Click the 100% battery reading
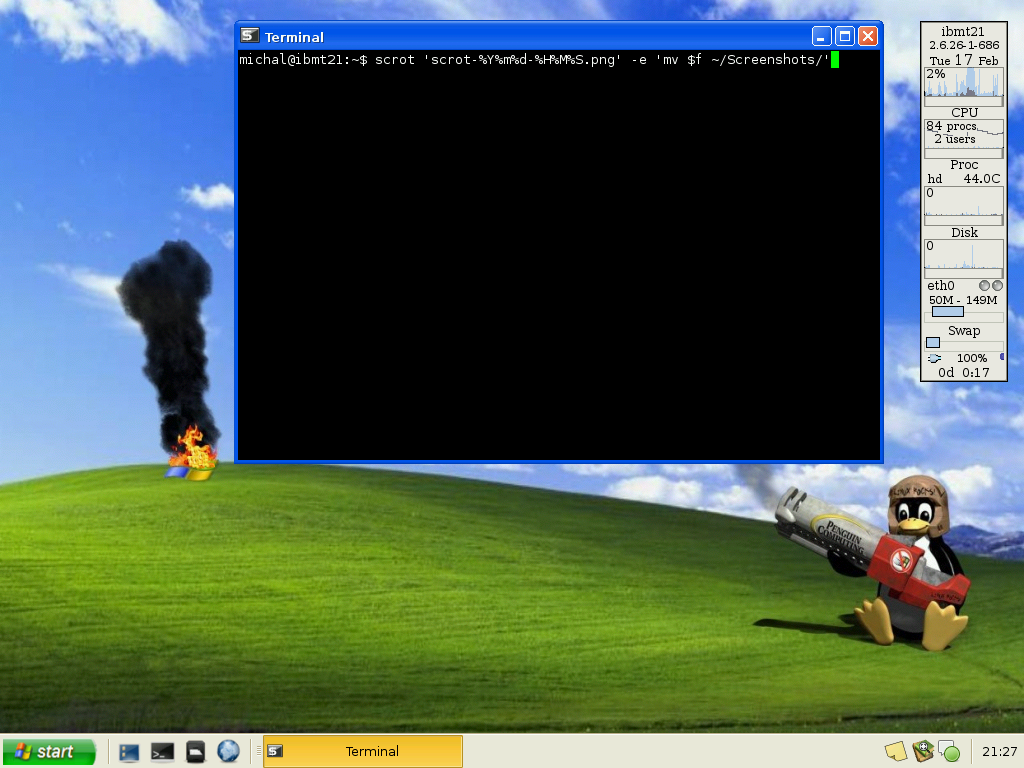 pos(972,358)
